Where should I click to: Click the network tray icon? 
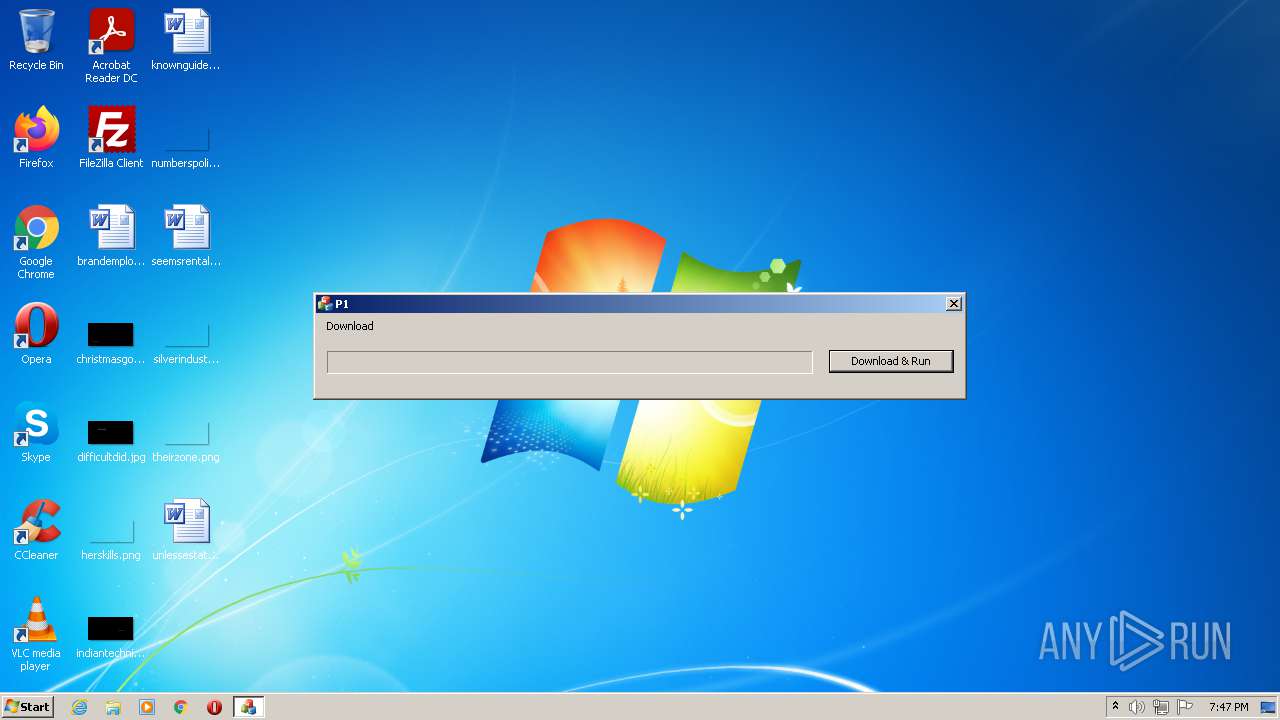[1161, 707]
